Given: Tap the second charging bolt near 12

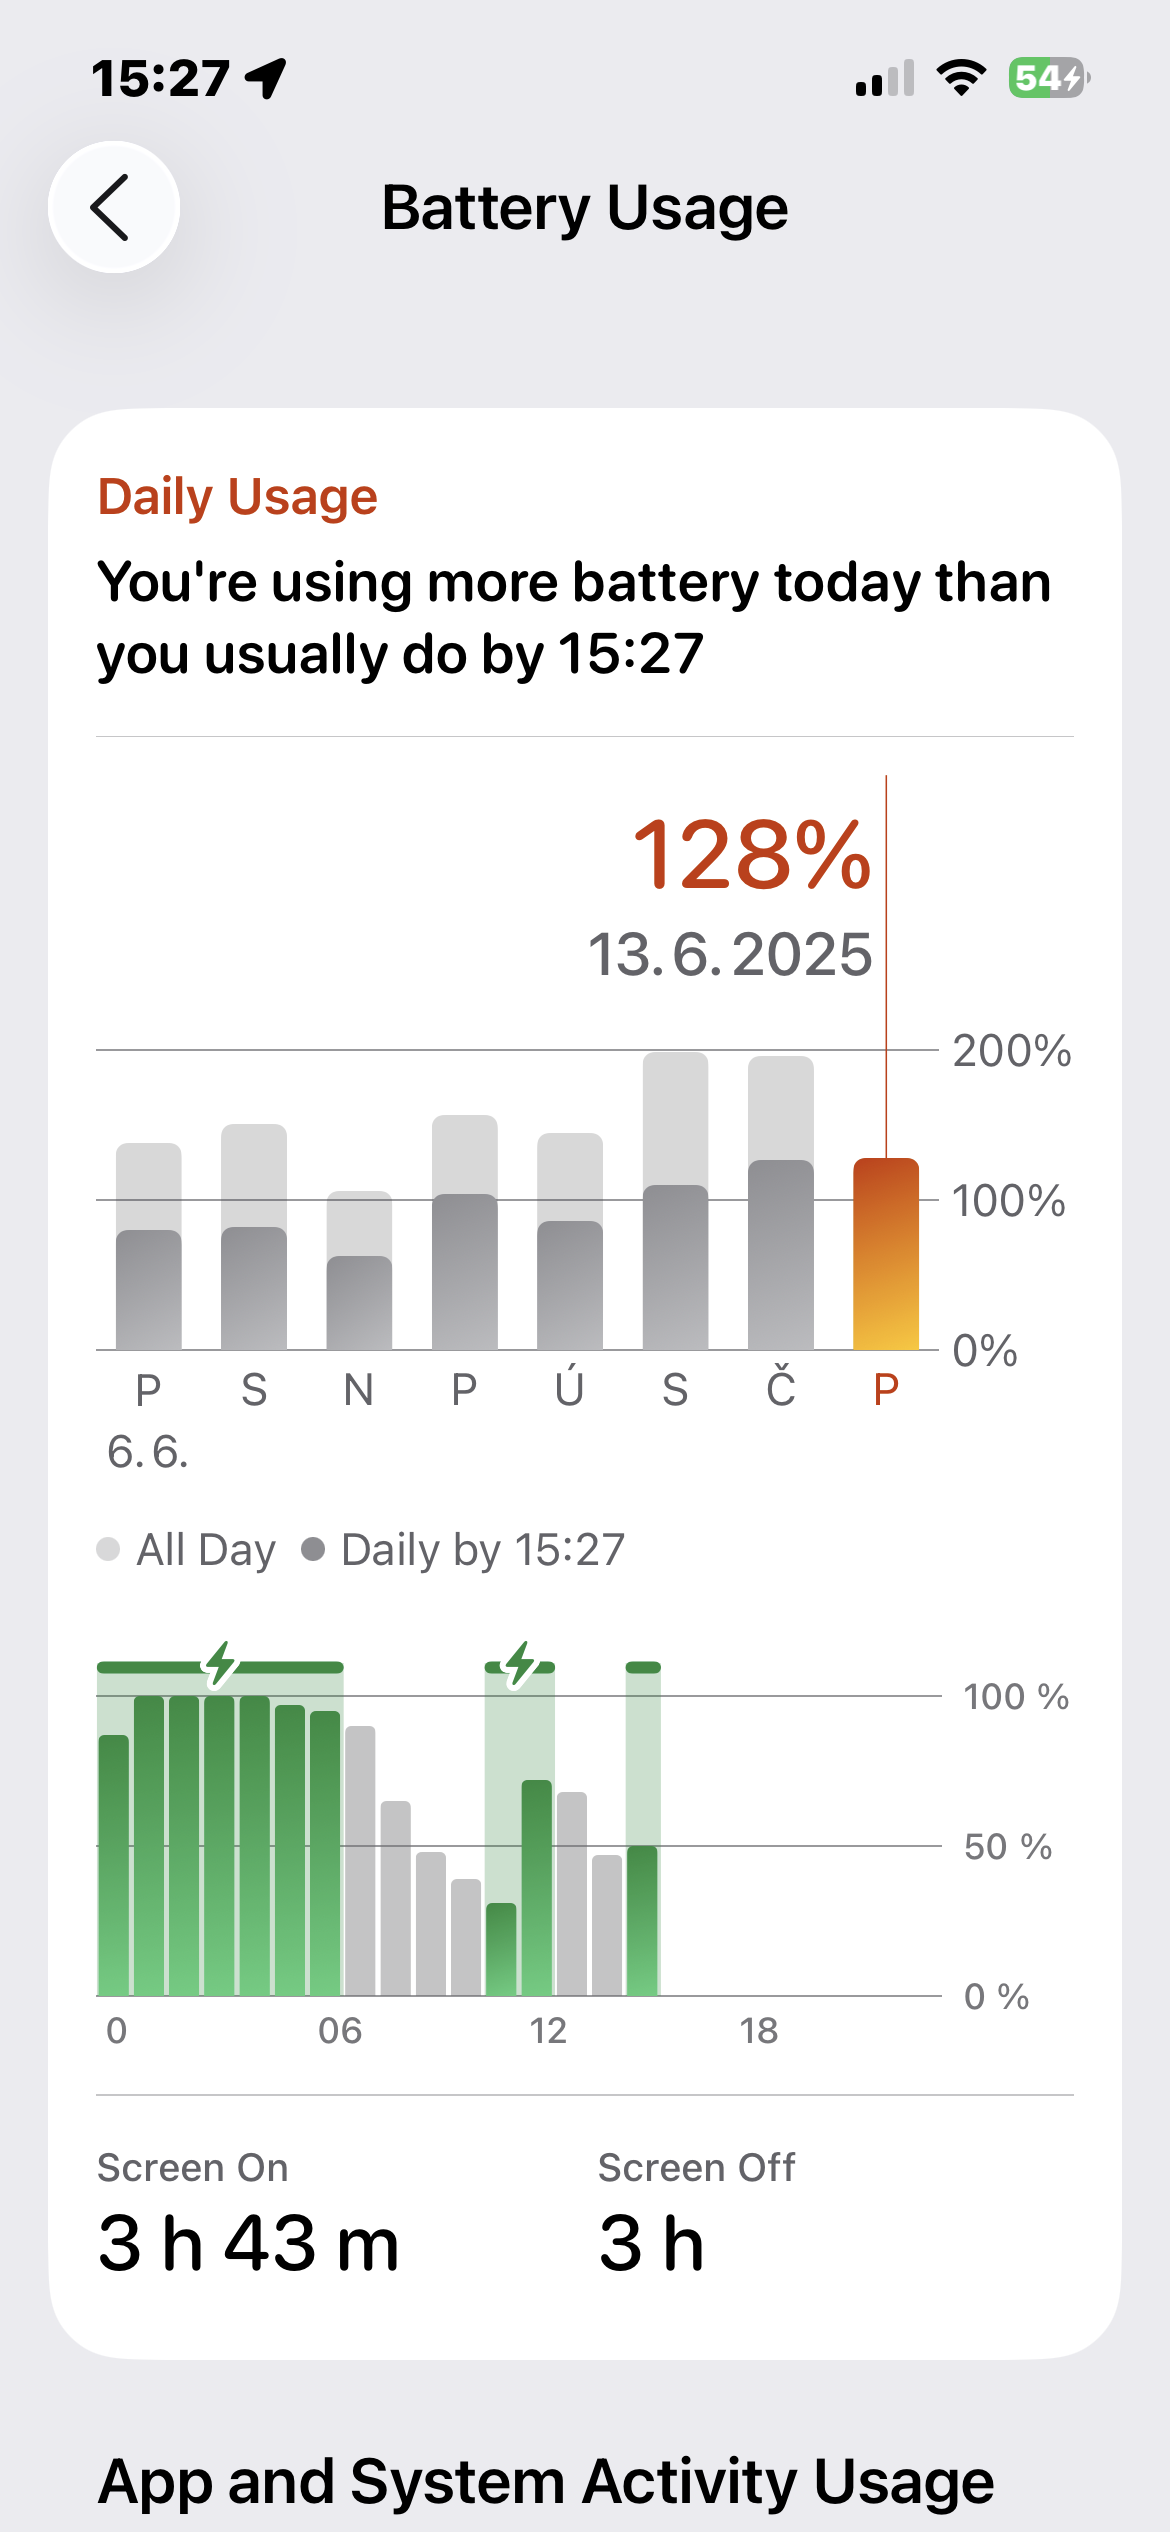Looking at the screenshot, I should click(x=519, y=1665).
